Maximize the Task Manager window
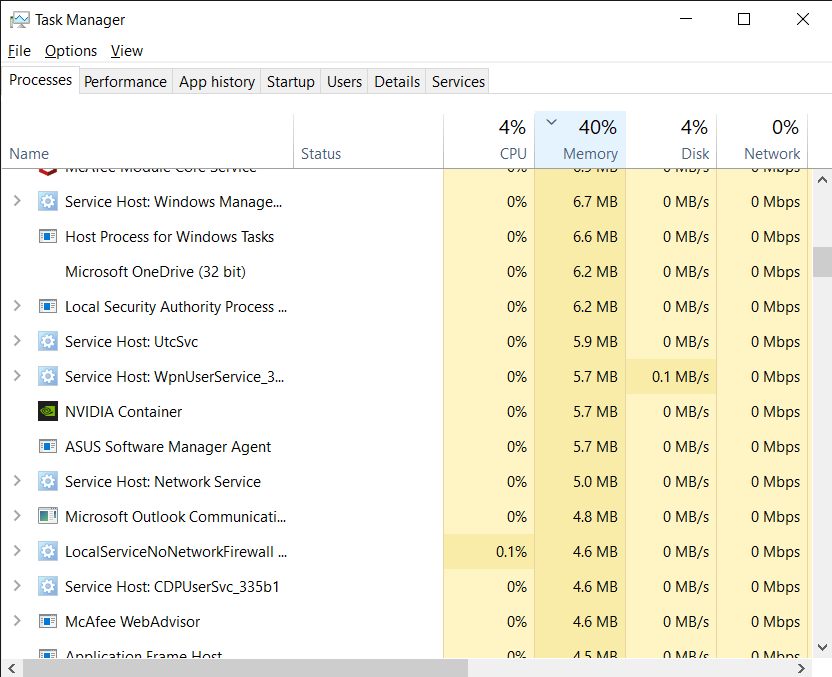This screenshot has height=677, width=832. (744, 19)
